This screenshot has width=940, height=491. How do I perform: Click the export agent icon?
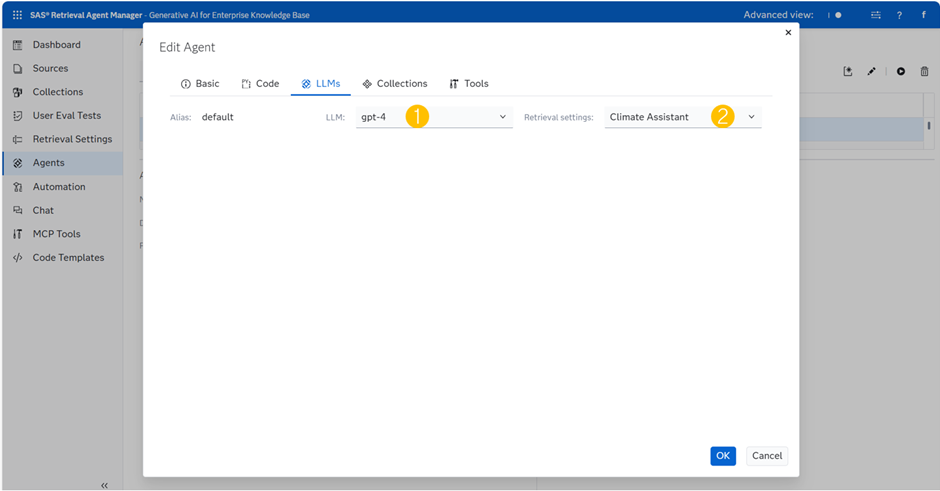(848, 72)
